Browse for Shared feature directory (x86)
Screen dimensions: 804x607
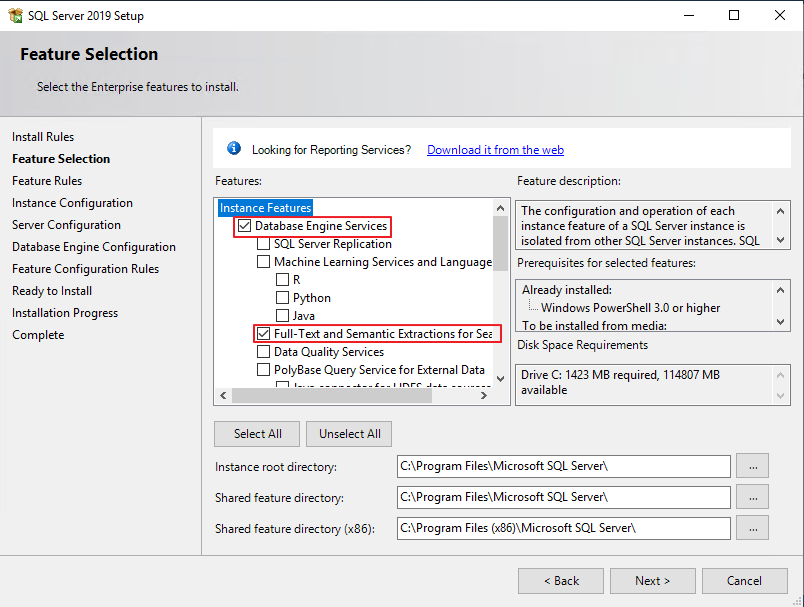tap(753, 528)
